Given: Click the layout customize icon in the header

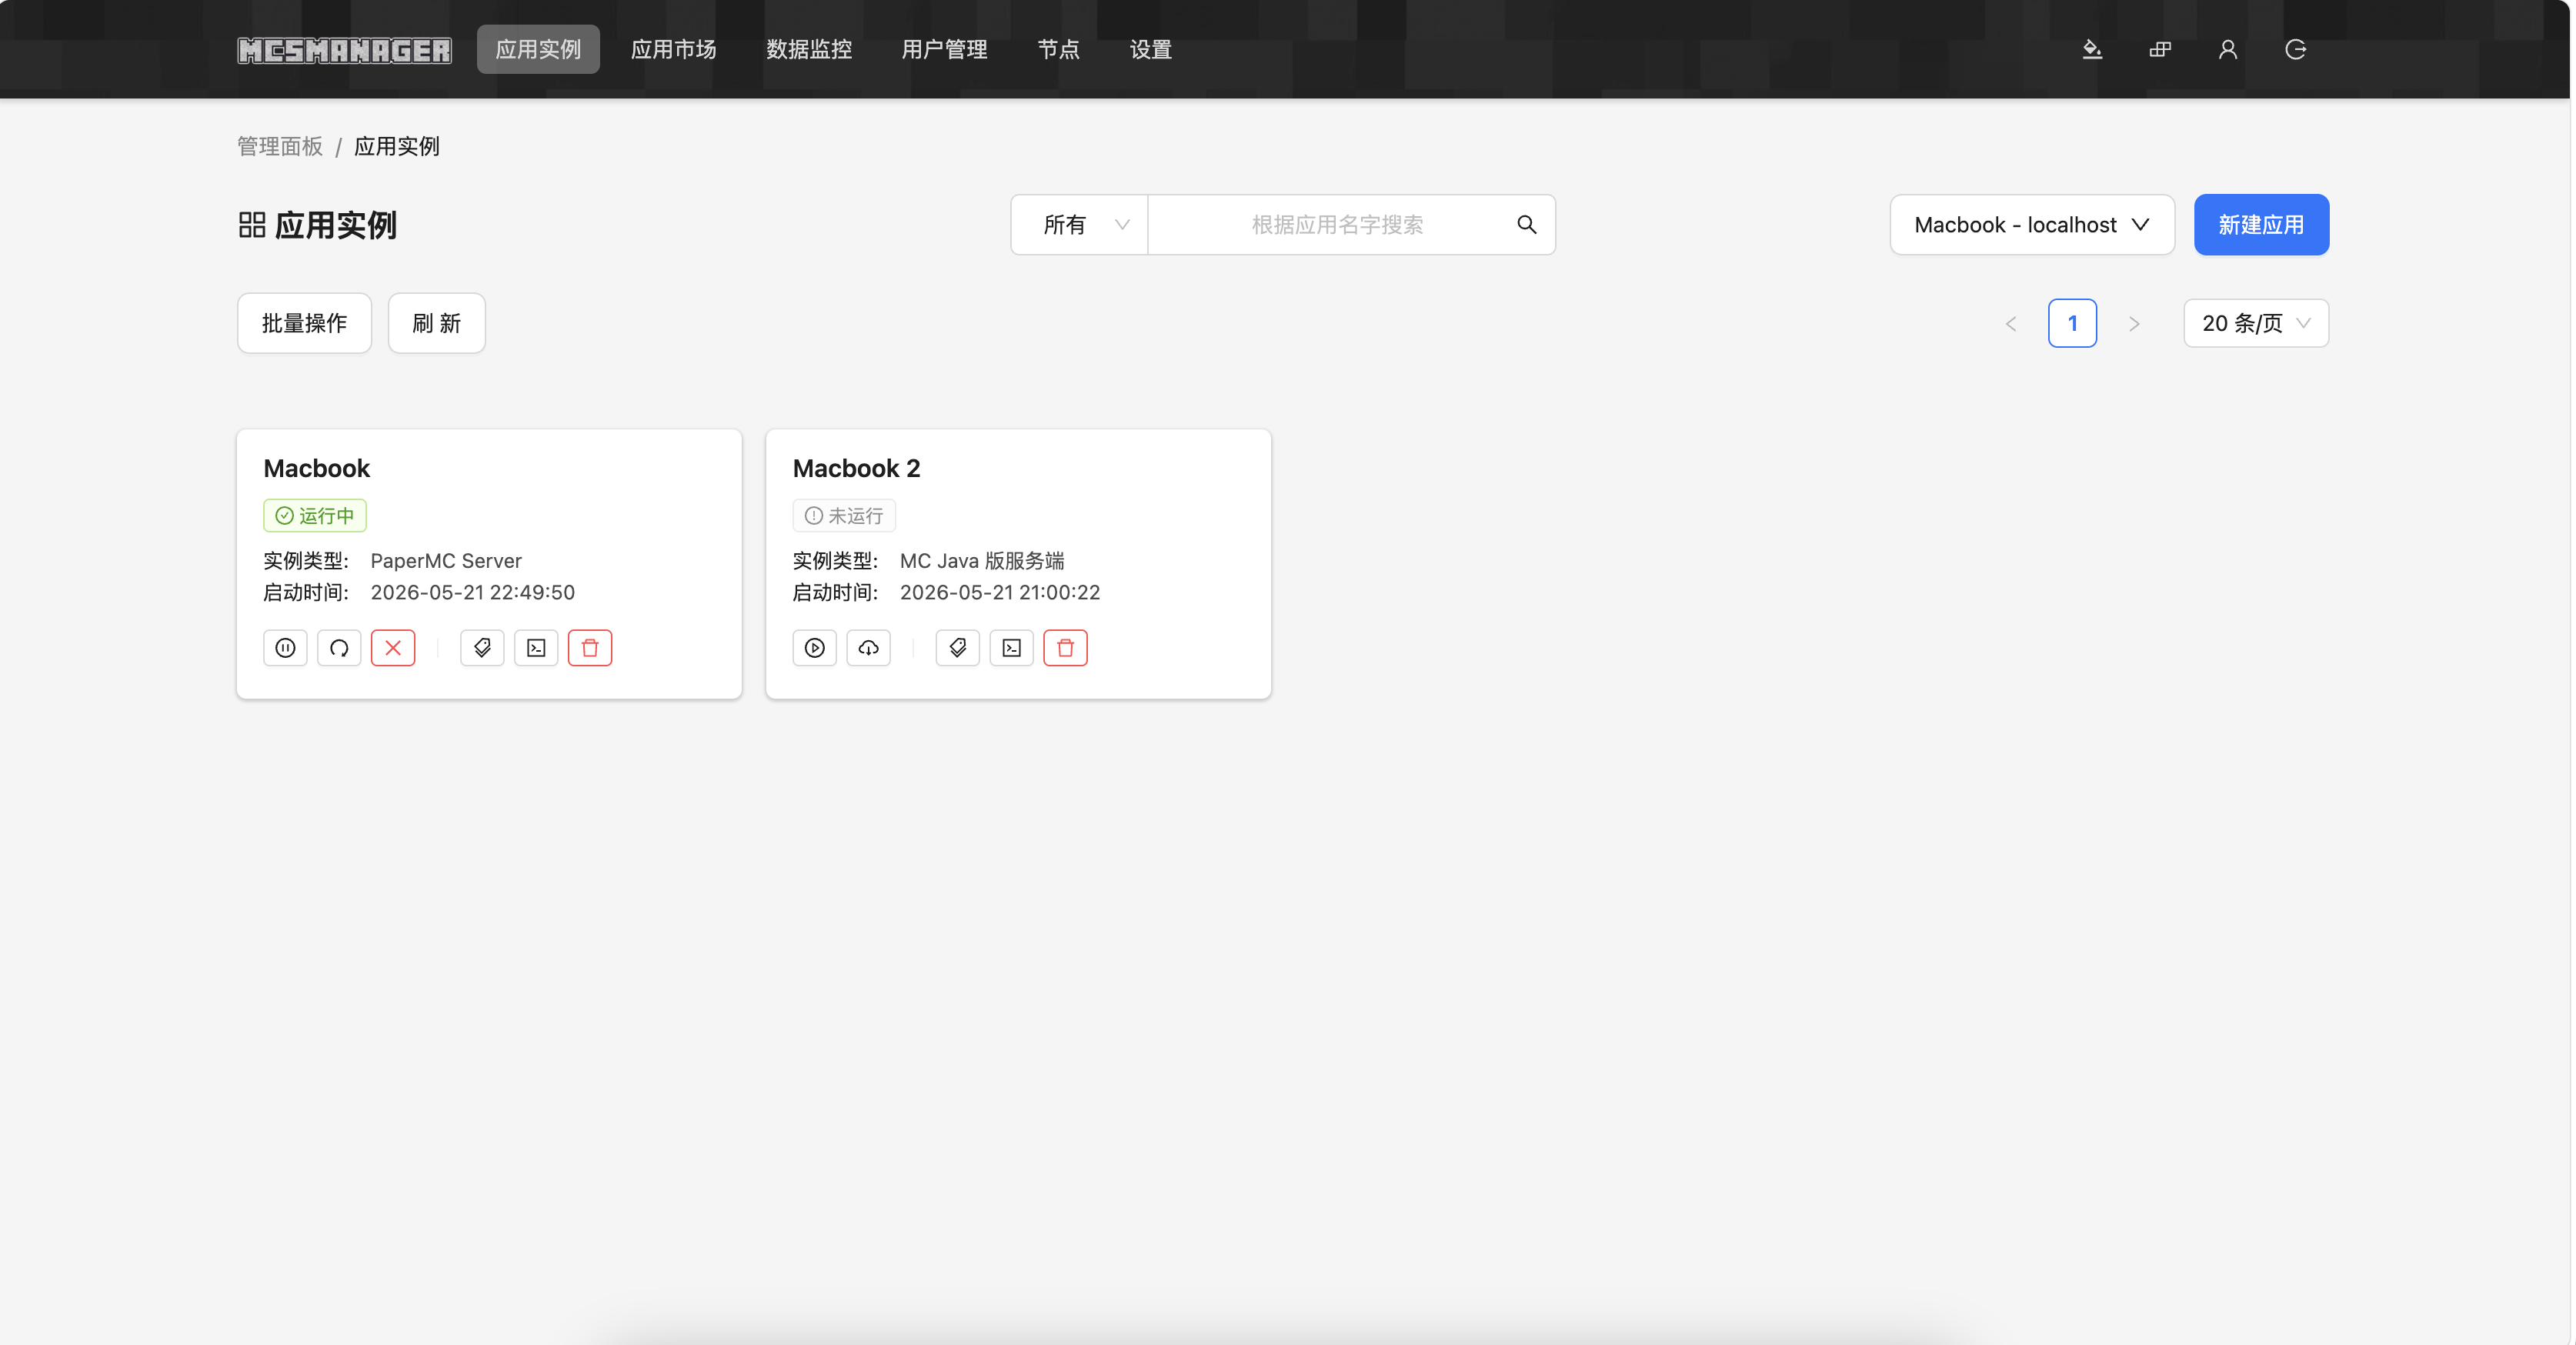Looking at the screenshot, I should [x=2160, y=49].
